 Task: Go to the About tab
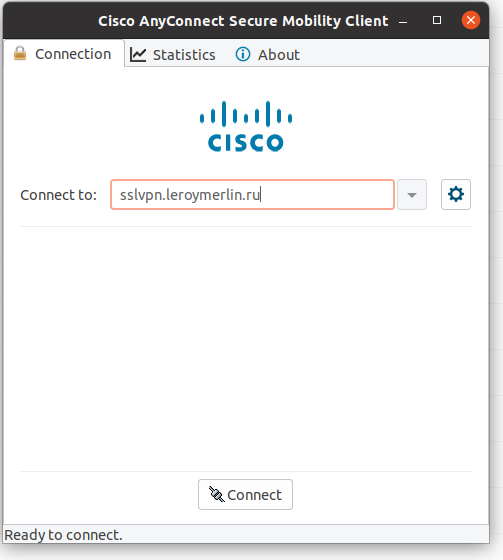point(268,55)
